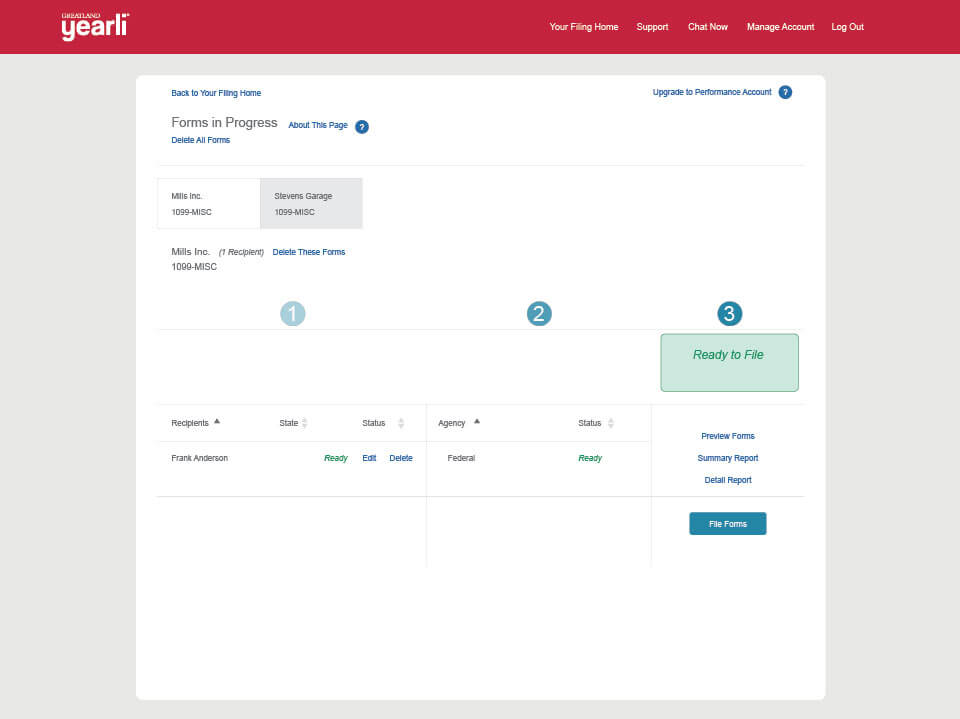This screenshot has width=960, height=719.
Task: Select the Mills Inc. 1099-MISC tab
Action: (208, 204)
